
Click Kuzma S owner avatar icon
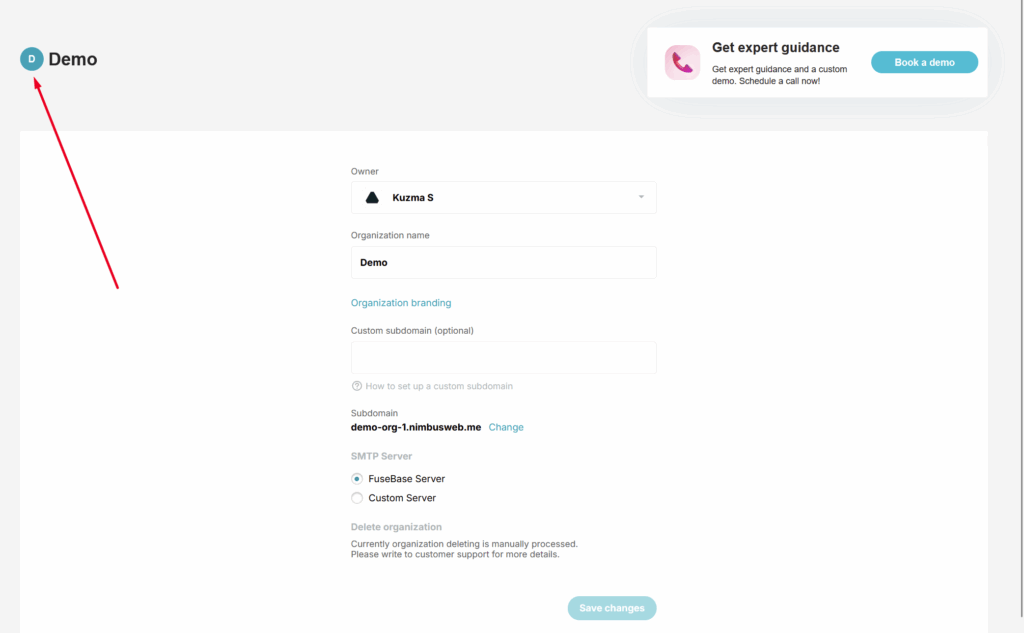tap(372, 198)
